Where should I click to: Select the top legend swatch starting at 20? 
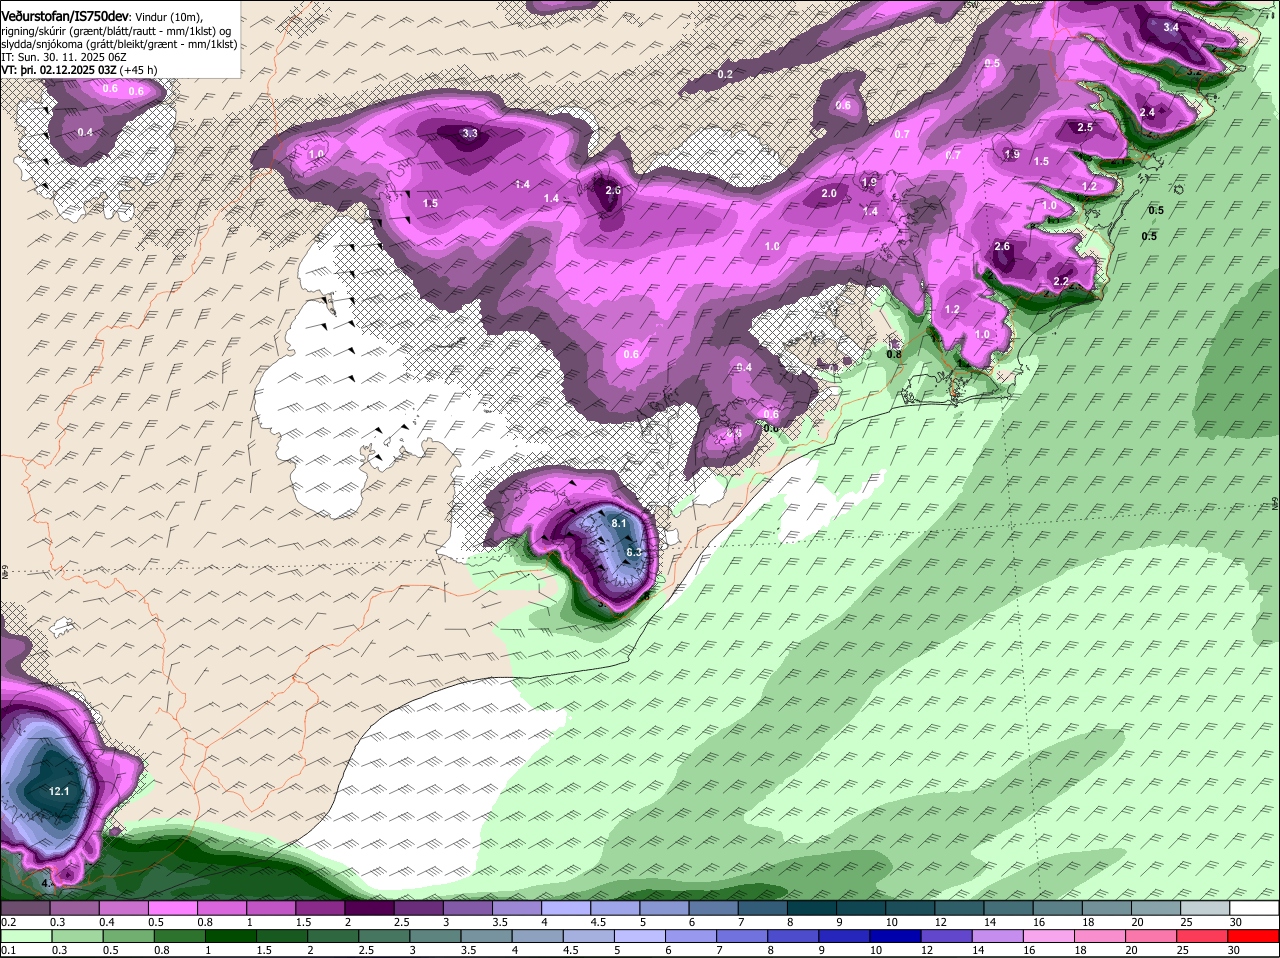pos(1157,908)
